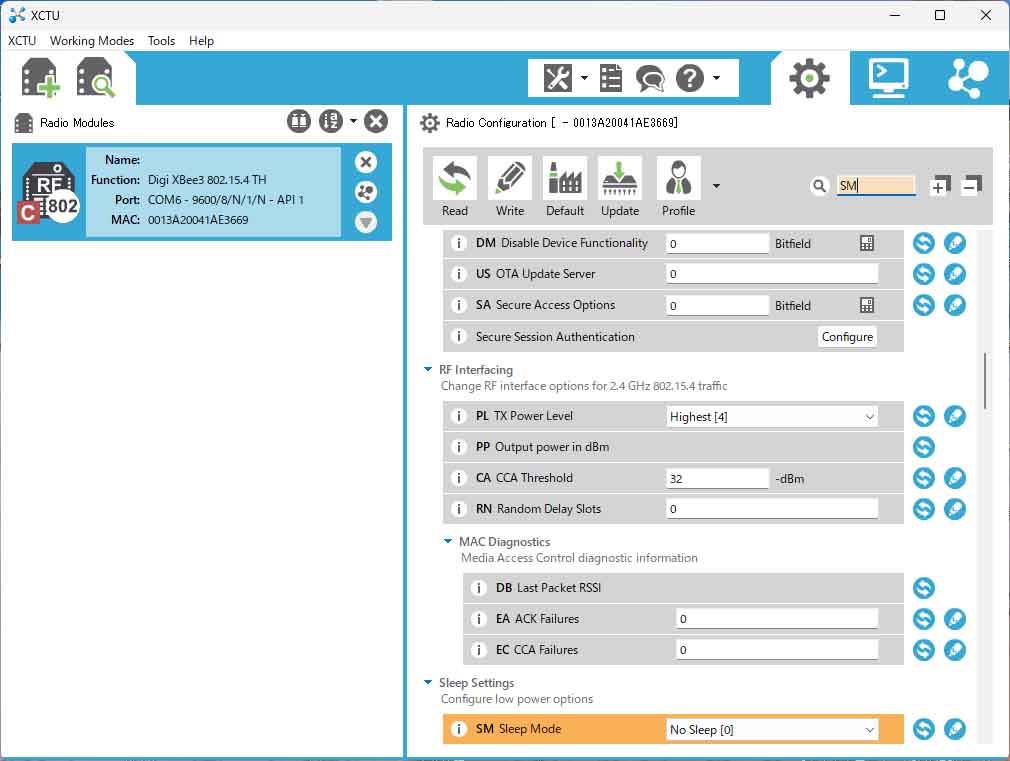Write the SA Secure Access Options value
1010x761 pixels.
(x=955, y=305)
